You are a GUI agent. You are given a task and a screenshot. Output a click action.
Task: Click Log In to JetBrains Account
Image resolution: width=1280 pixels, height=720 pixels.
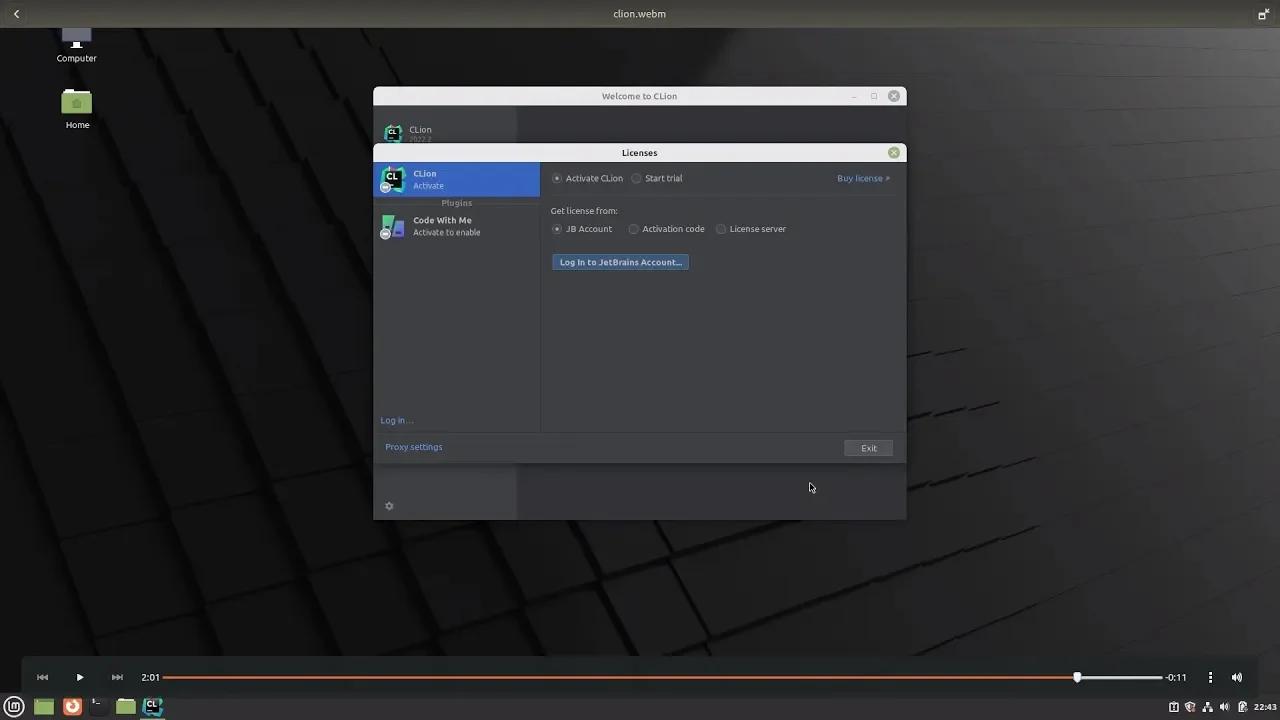[620, 261]
